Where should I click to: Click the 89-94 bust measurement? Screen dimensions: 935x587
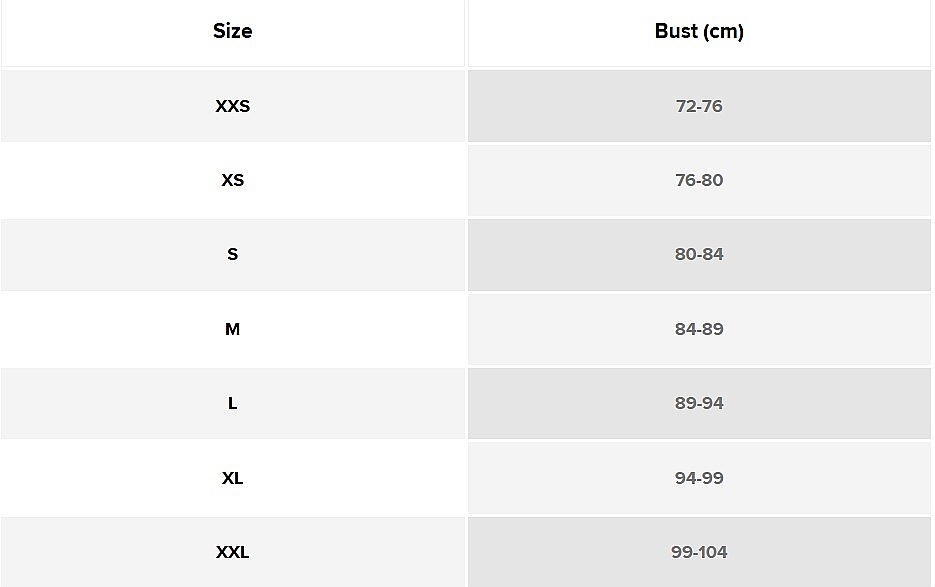pyautogui.click(x=699, y=403)
